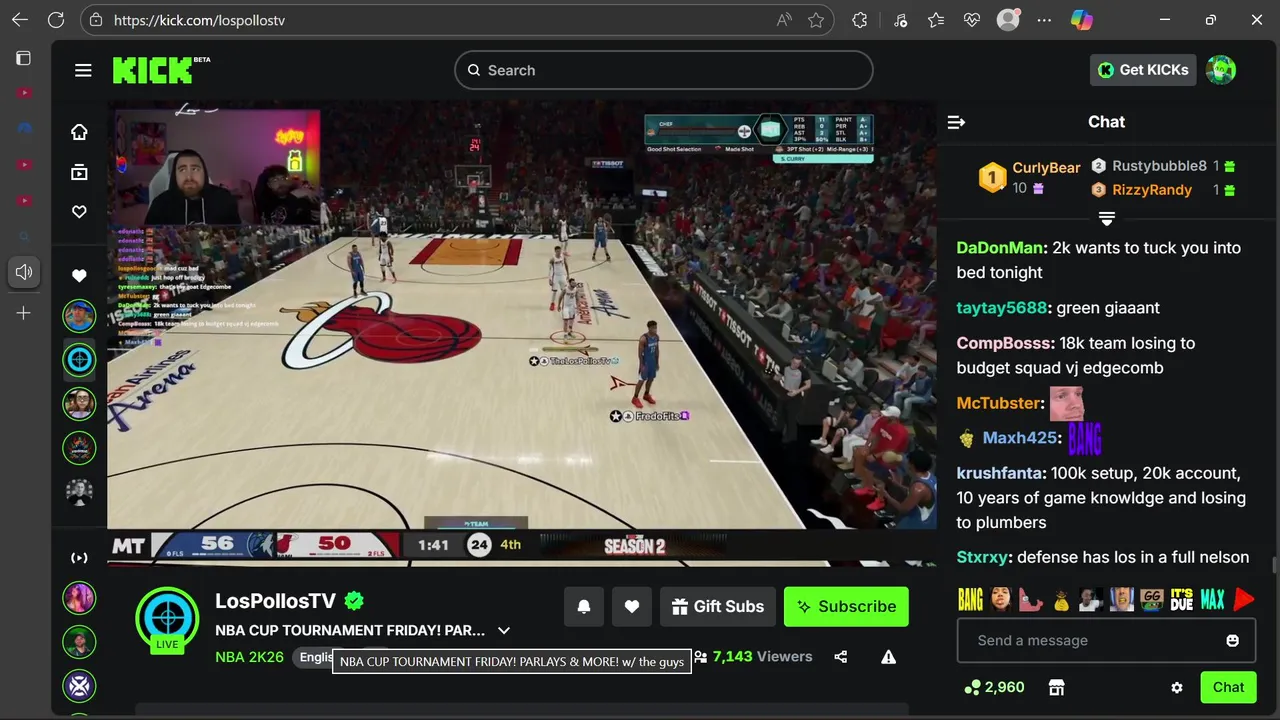Click the browser refresh button
The height and width of the screenshot is (720, 1280).
(x=56, y=20)
